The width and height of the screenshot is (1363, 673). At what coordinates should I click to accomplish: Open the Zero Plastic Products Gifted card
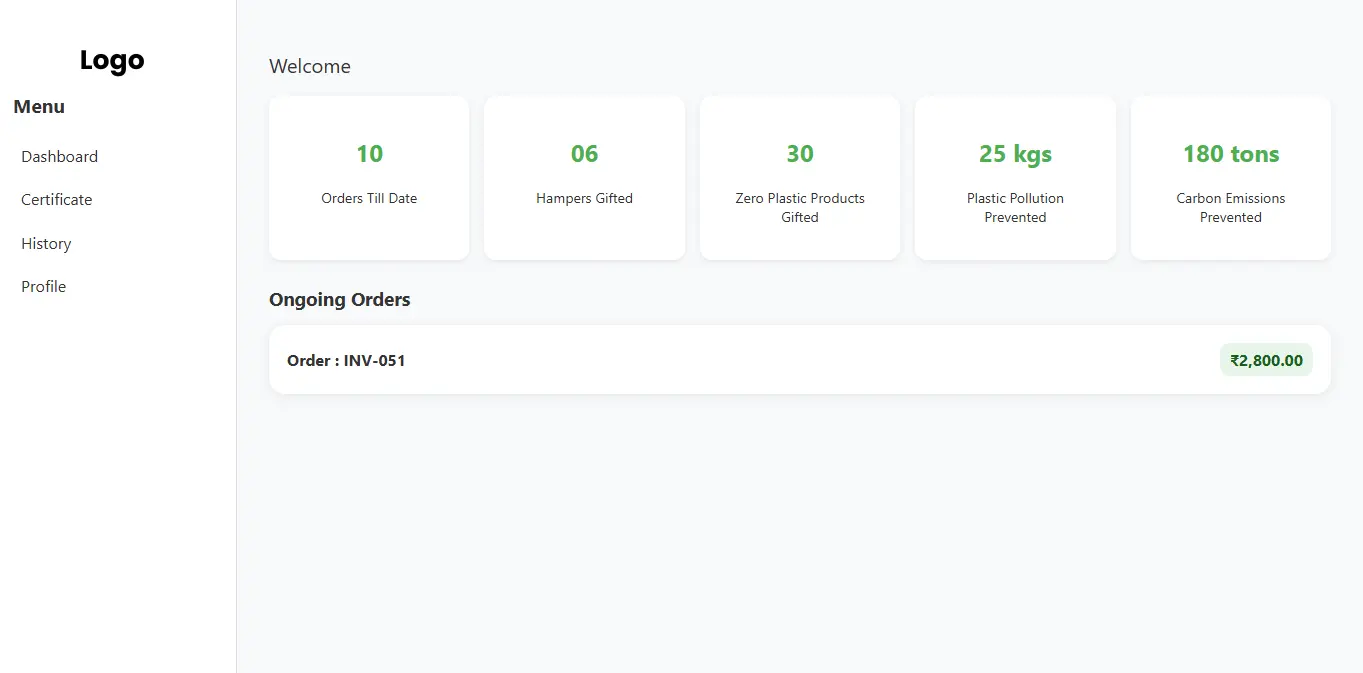pyautogui.click(x=799, y=178)
